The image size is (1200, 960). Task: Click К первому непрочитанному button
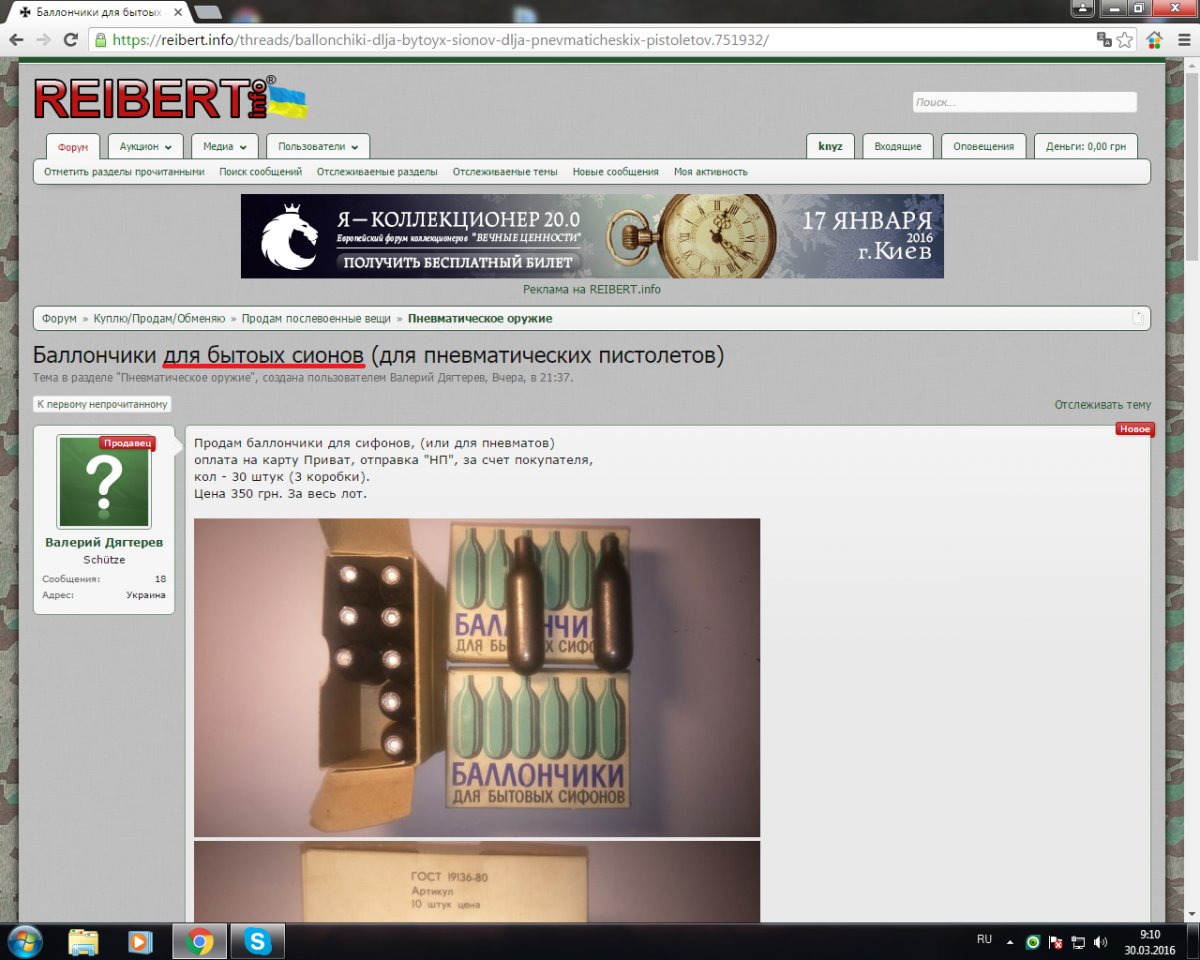pos(102,404)
